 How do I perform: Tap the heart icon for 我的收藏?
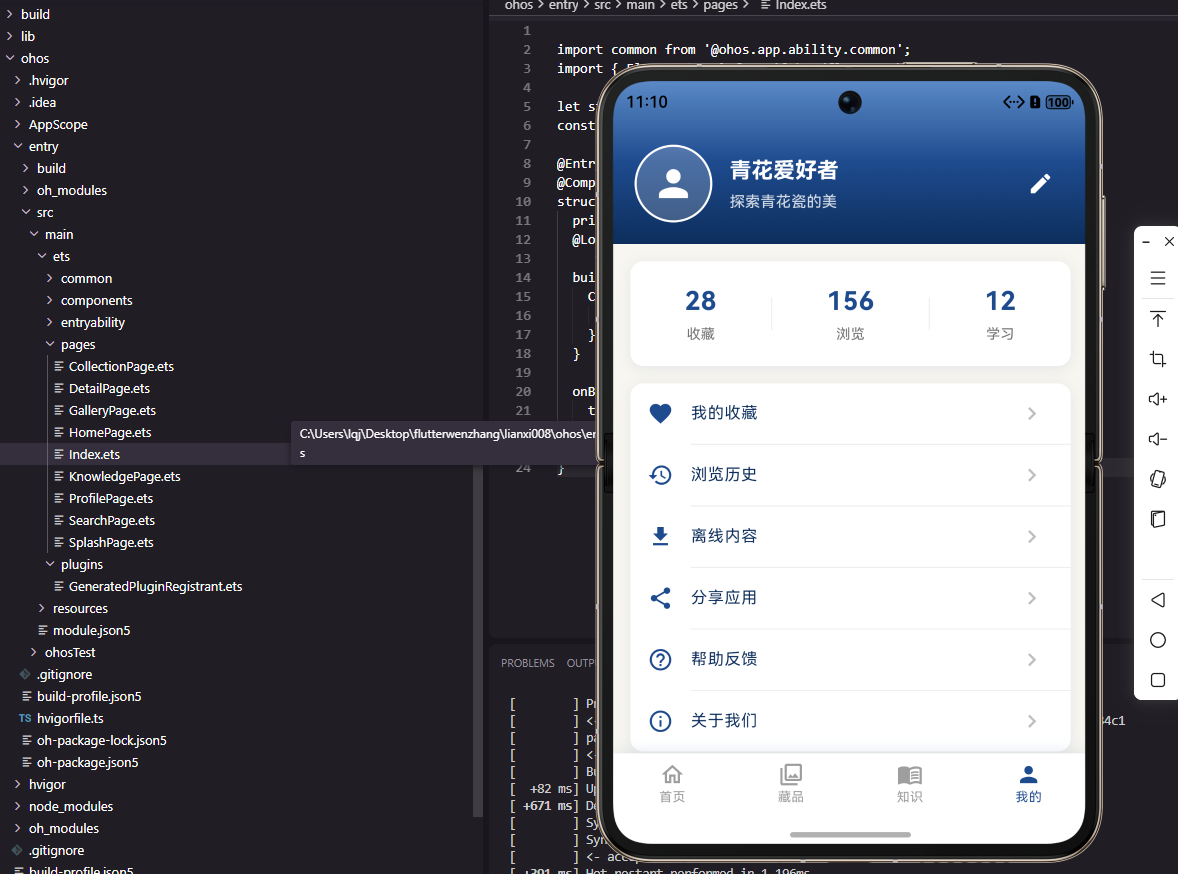[660, 413]
